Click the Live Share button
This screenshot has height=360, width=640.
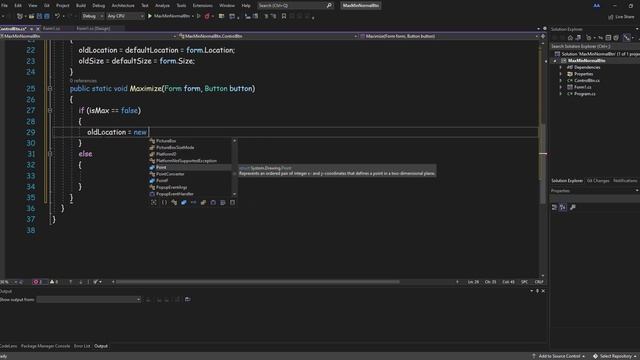621,17
